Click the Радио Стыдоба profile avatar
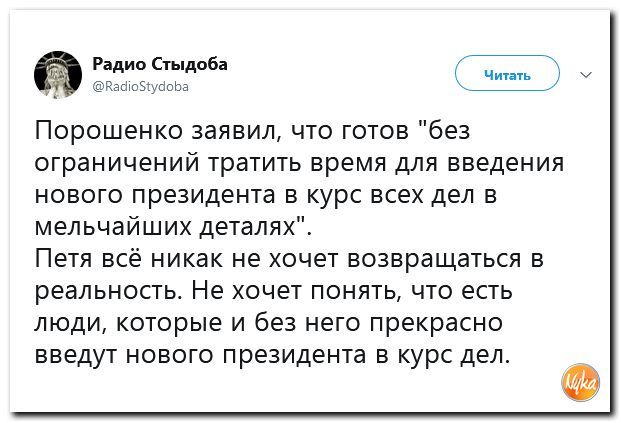 pyautogui.click(x=58, y=75)
